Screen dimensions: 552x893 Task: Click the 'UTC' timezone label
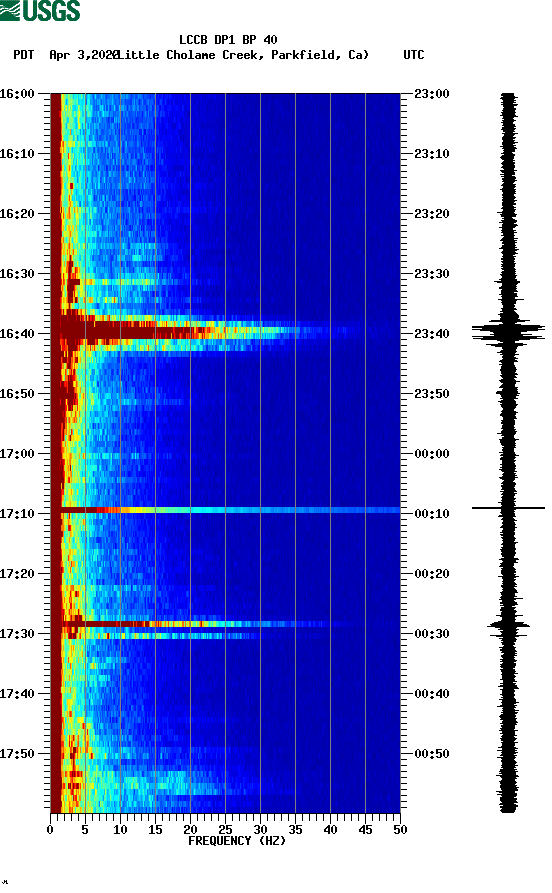(x=414, y=55)
